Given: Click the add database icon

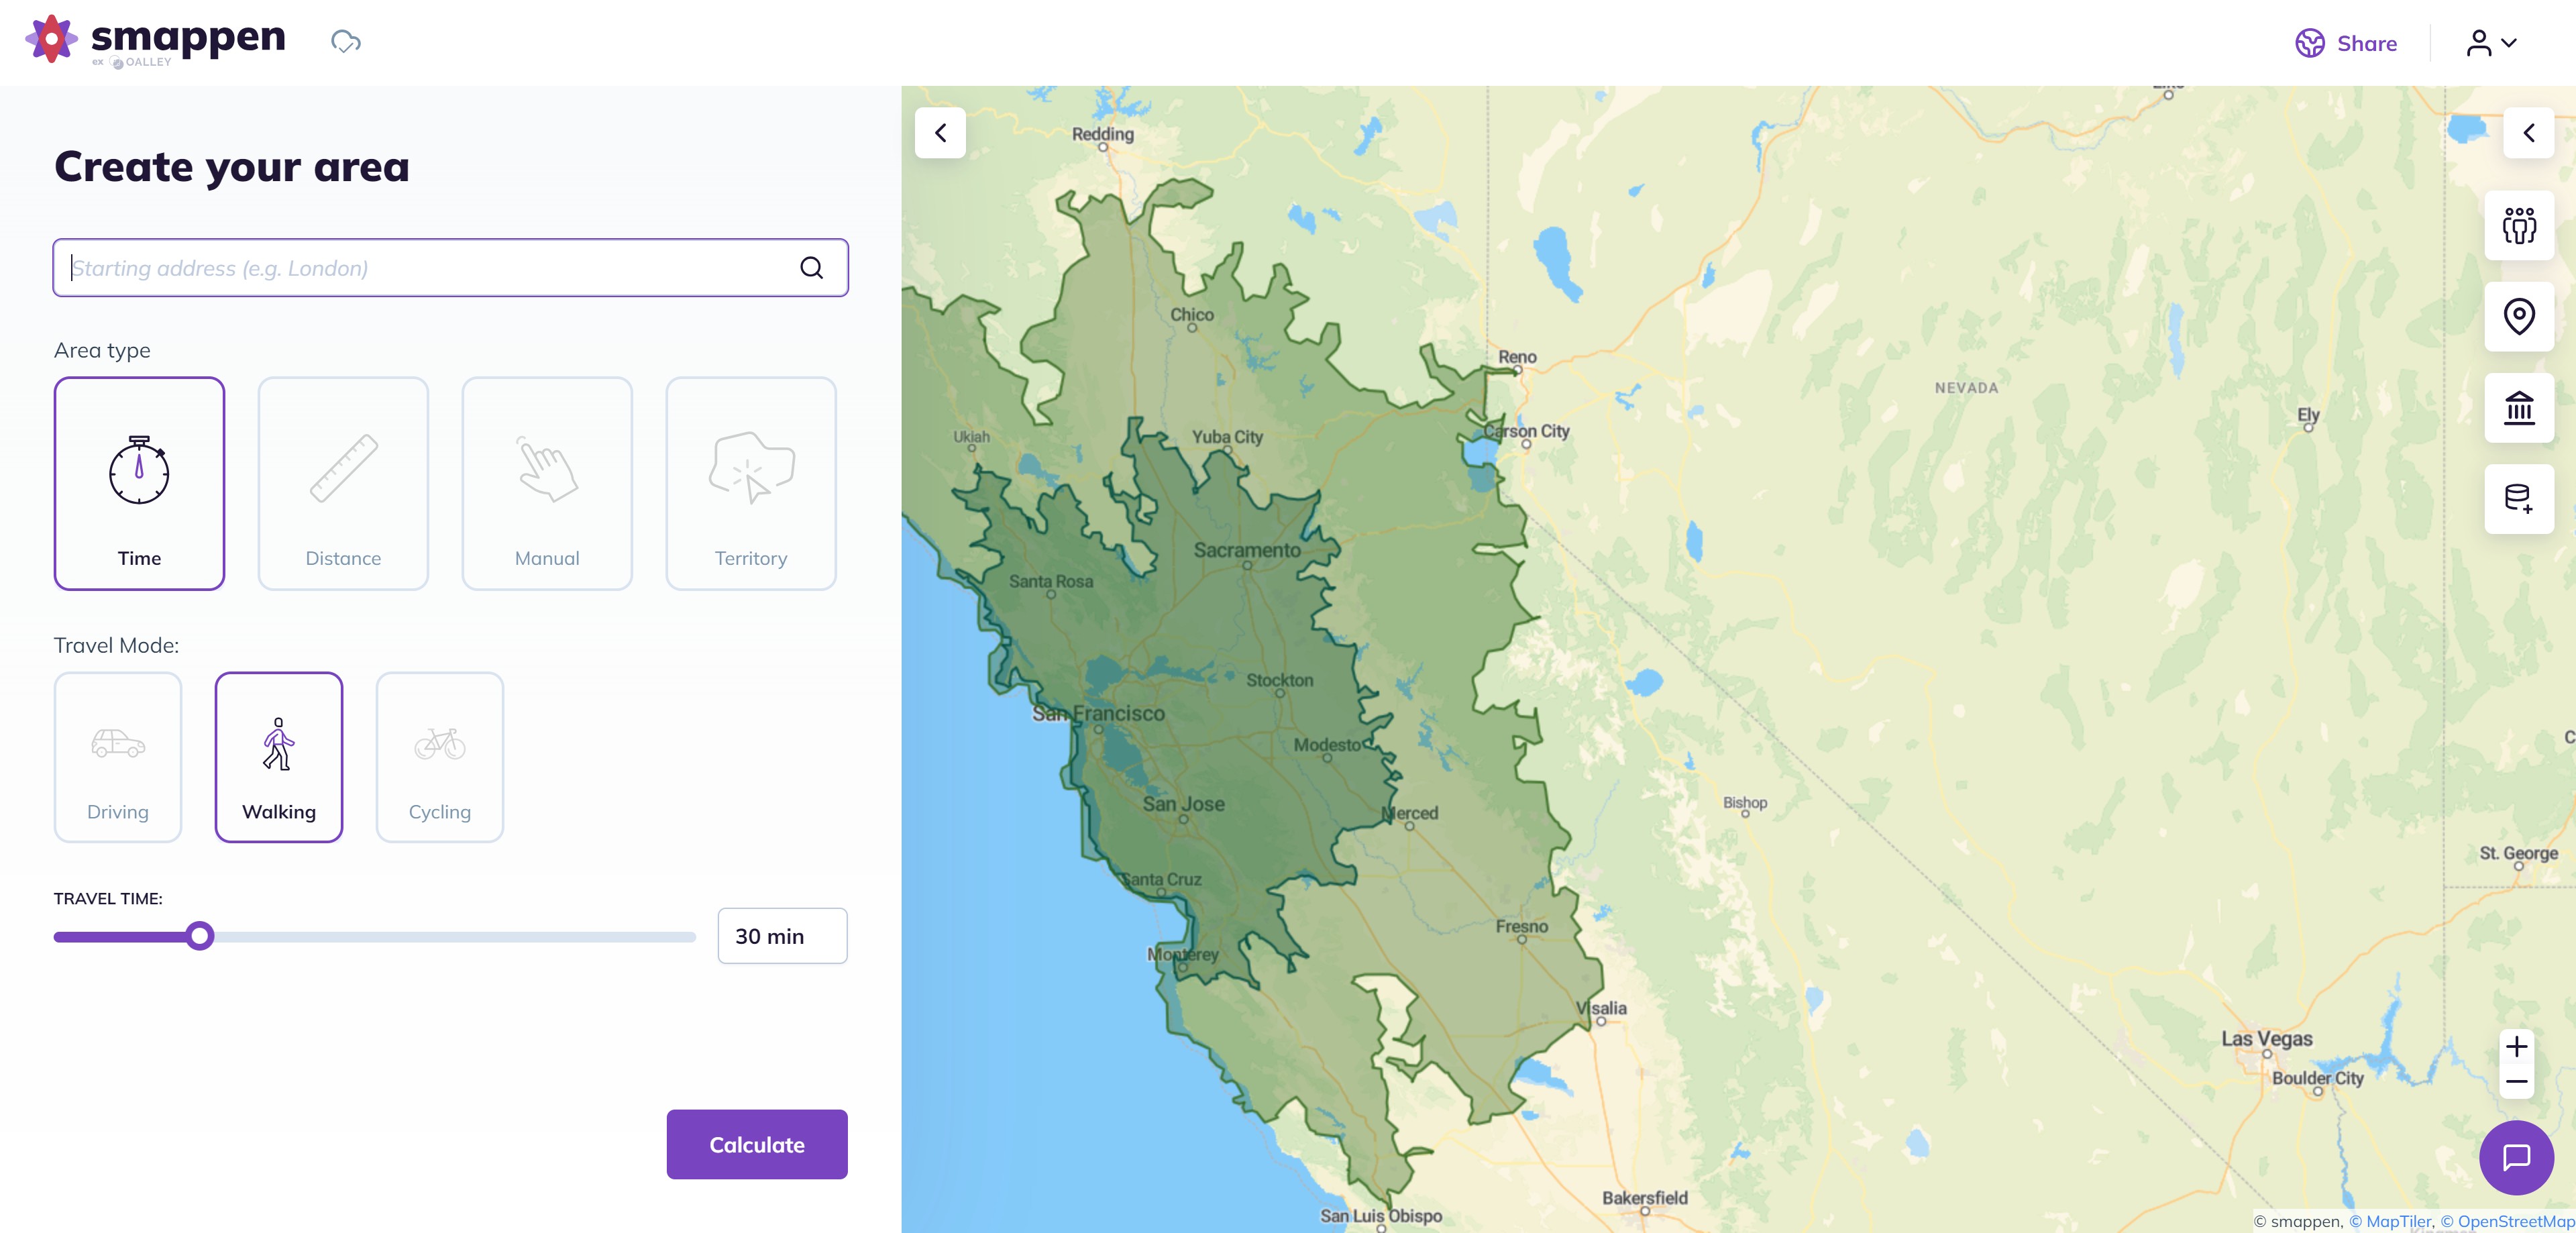Looking at the screenshot, I should (2518, 499).
